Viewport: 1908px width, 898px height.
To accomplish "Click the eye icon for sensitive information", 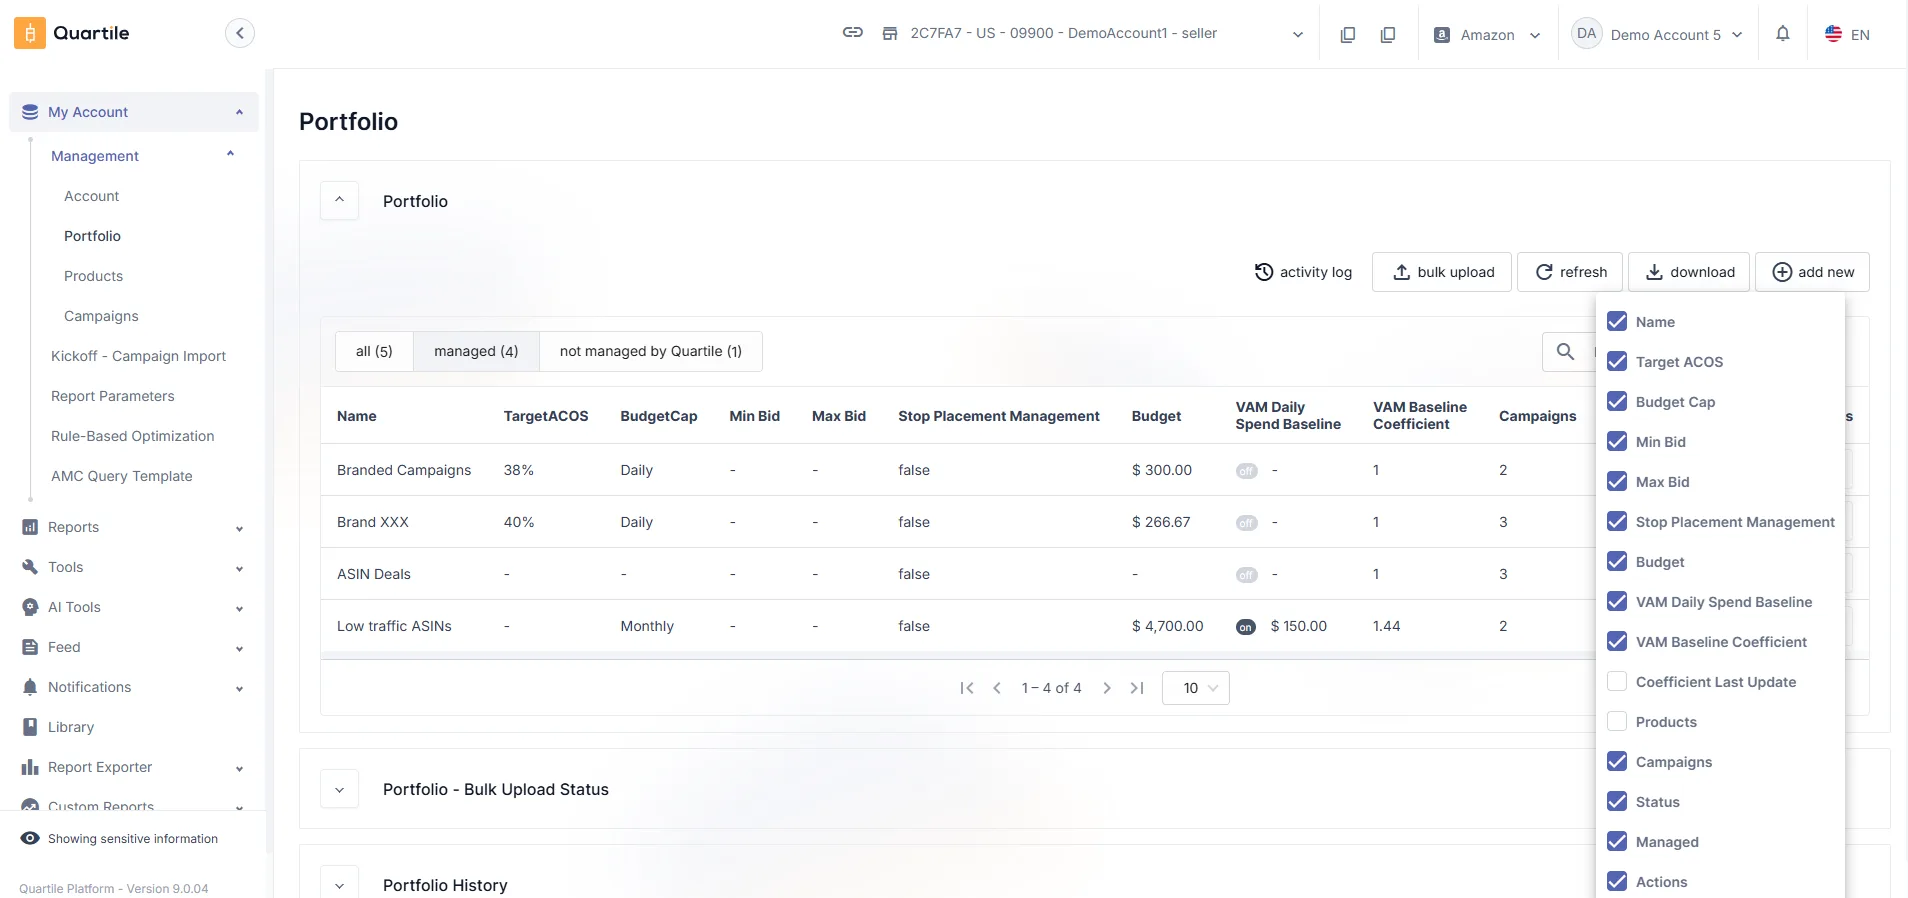I will pos(30,838).
